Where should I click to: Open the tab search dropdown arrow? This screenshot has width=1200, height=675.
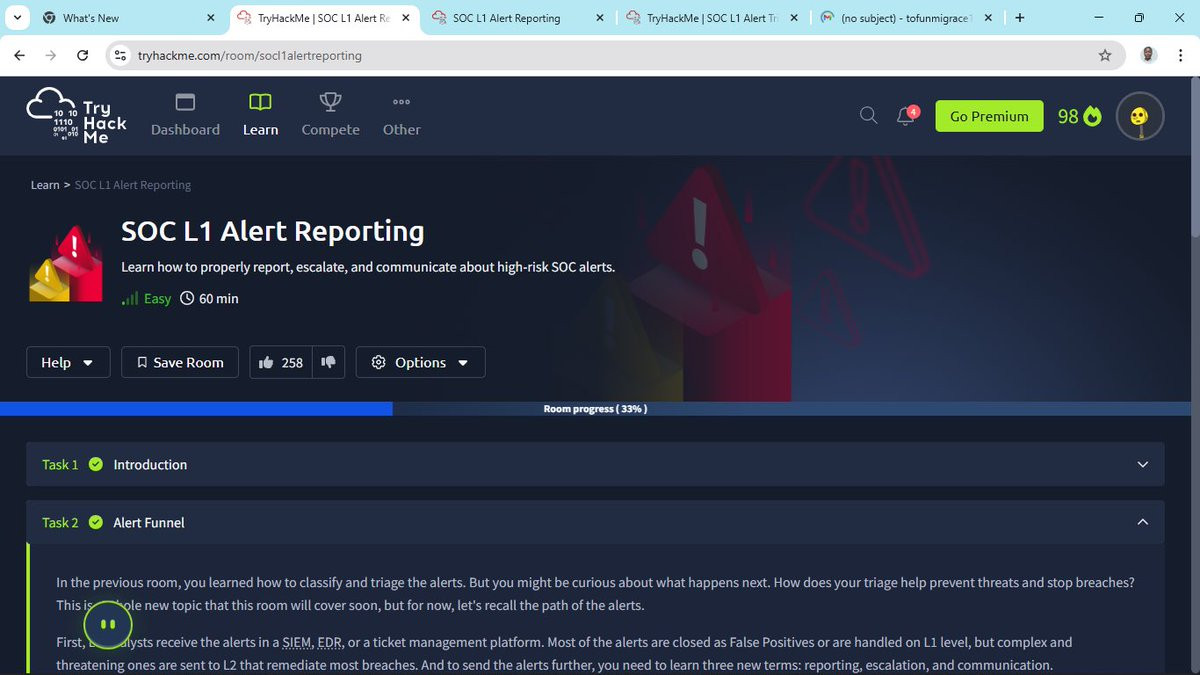[x=18, y=18]
